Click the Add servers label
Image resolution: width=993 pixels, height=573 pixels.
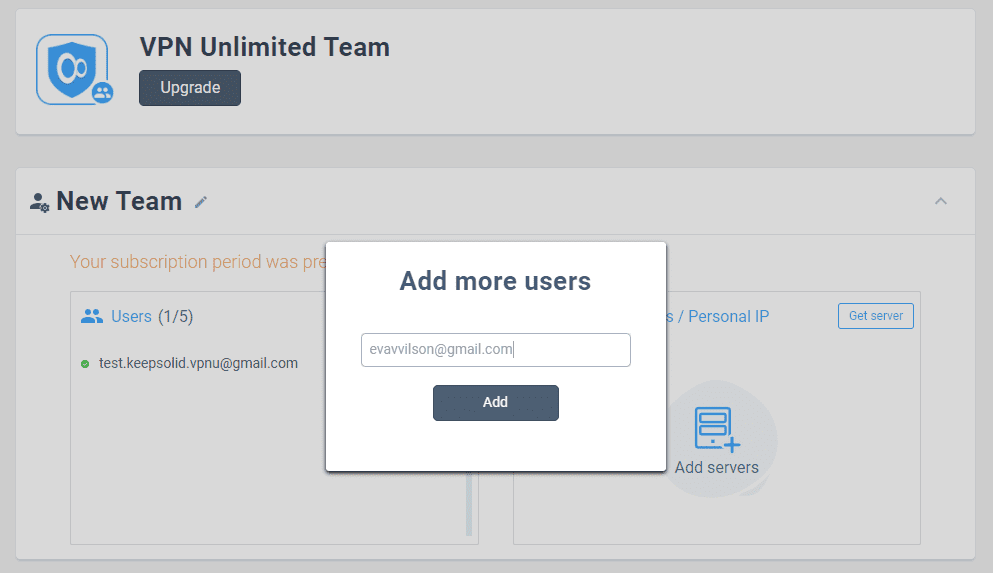(716, 467)
